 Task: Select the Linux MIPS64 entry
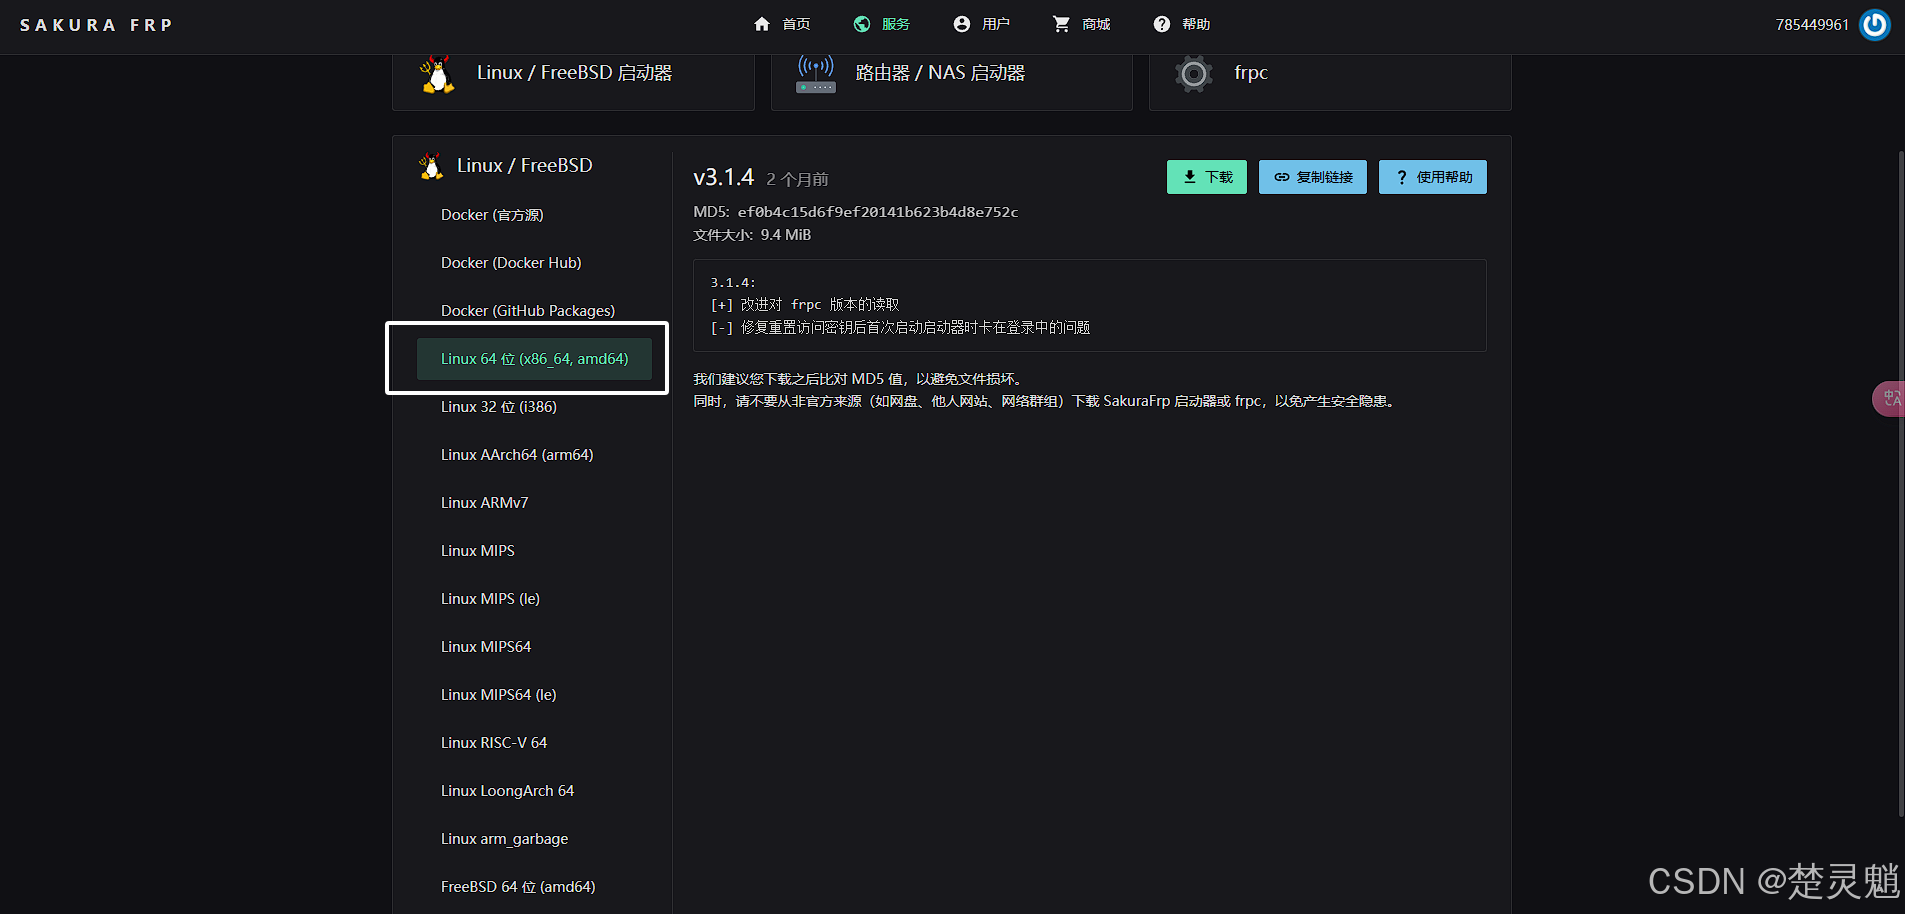tap(534, 647)
